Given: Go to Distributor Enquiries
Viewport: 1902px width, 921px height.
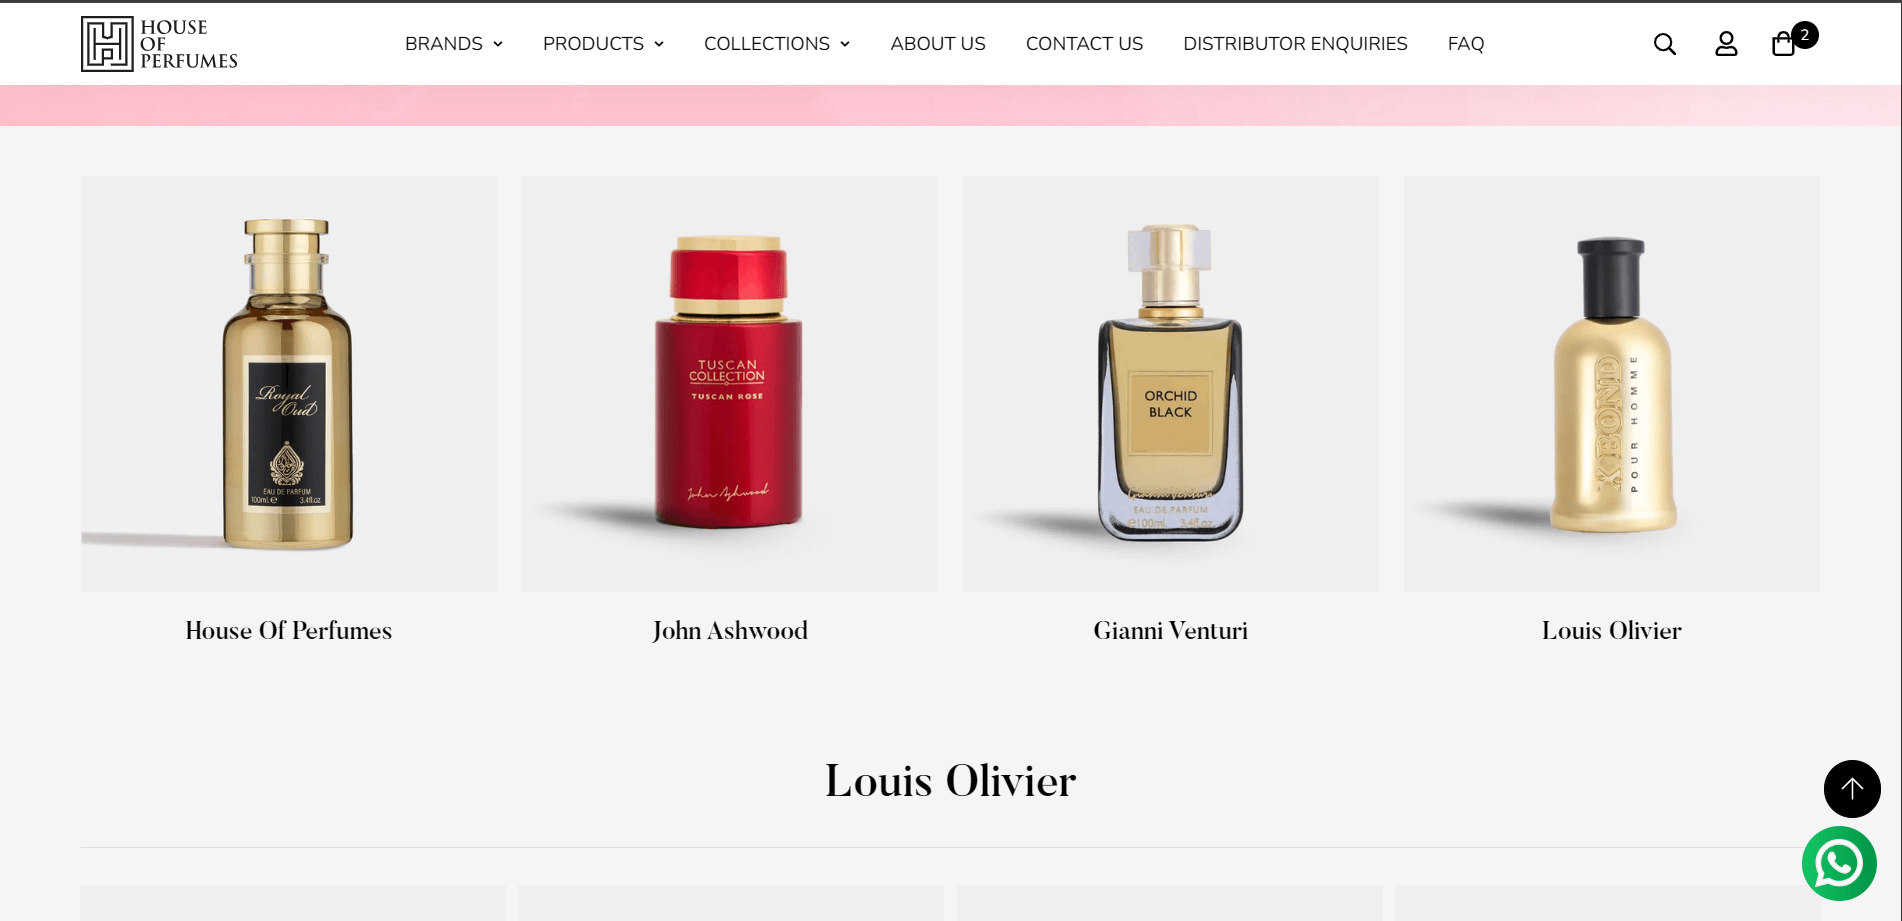Looking at the screenshot, I should (x=1295, y=44).
